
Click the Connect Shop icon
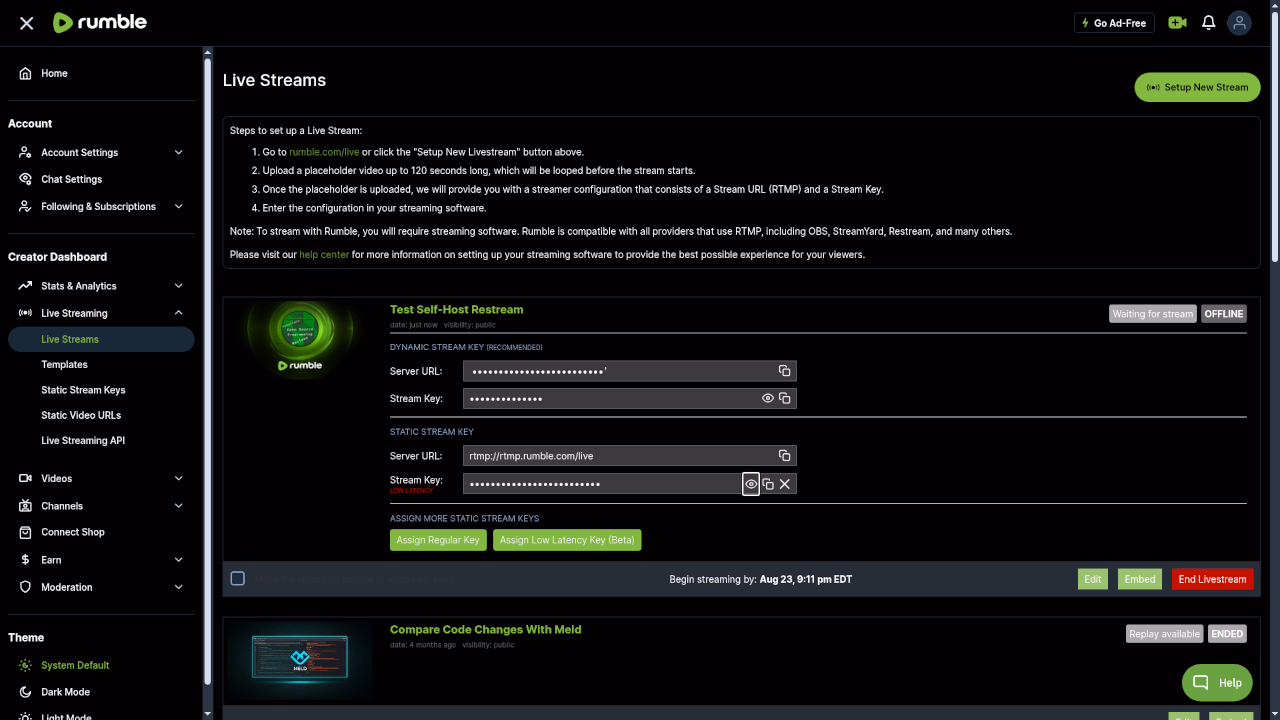(25, 532)
